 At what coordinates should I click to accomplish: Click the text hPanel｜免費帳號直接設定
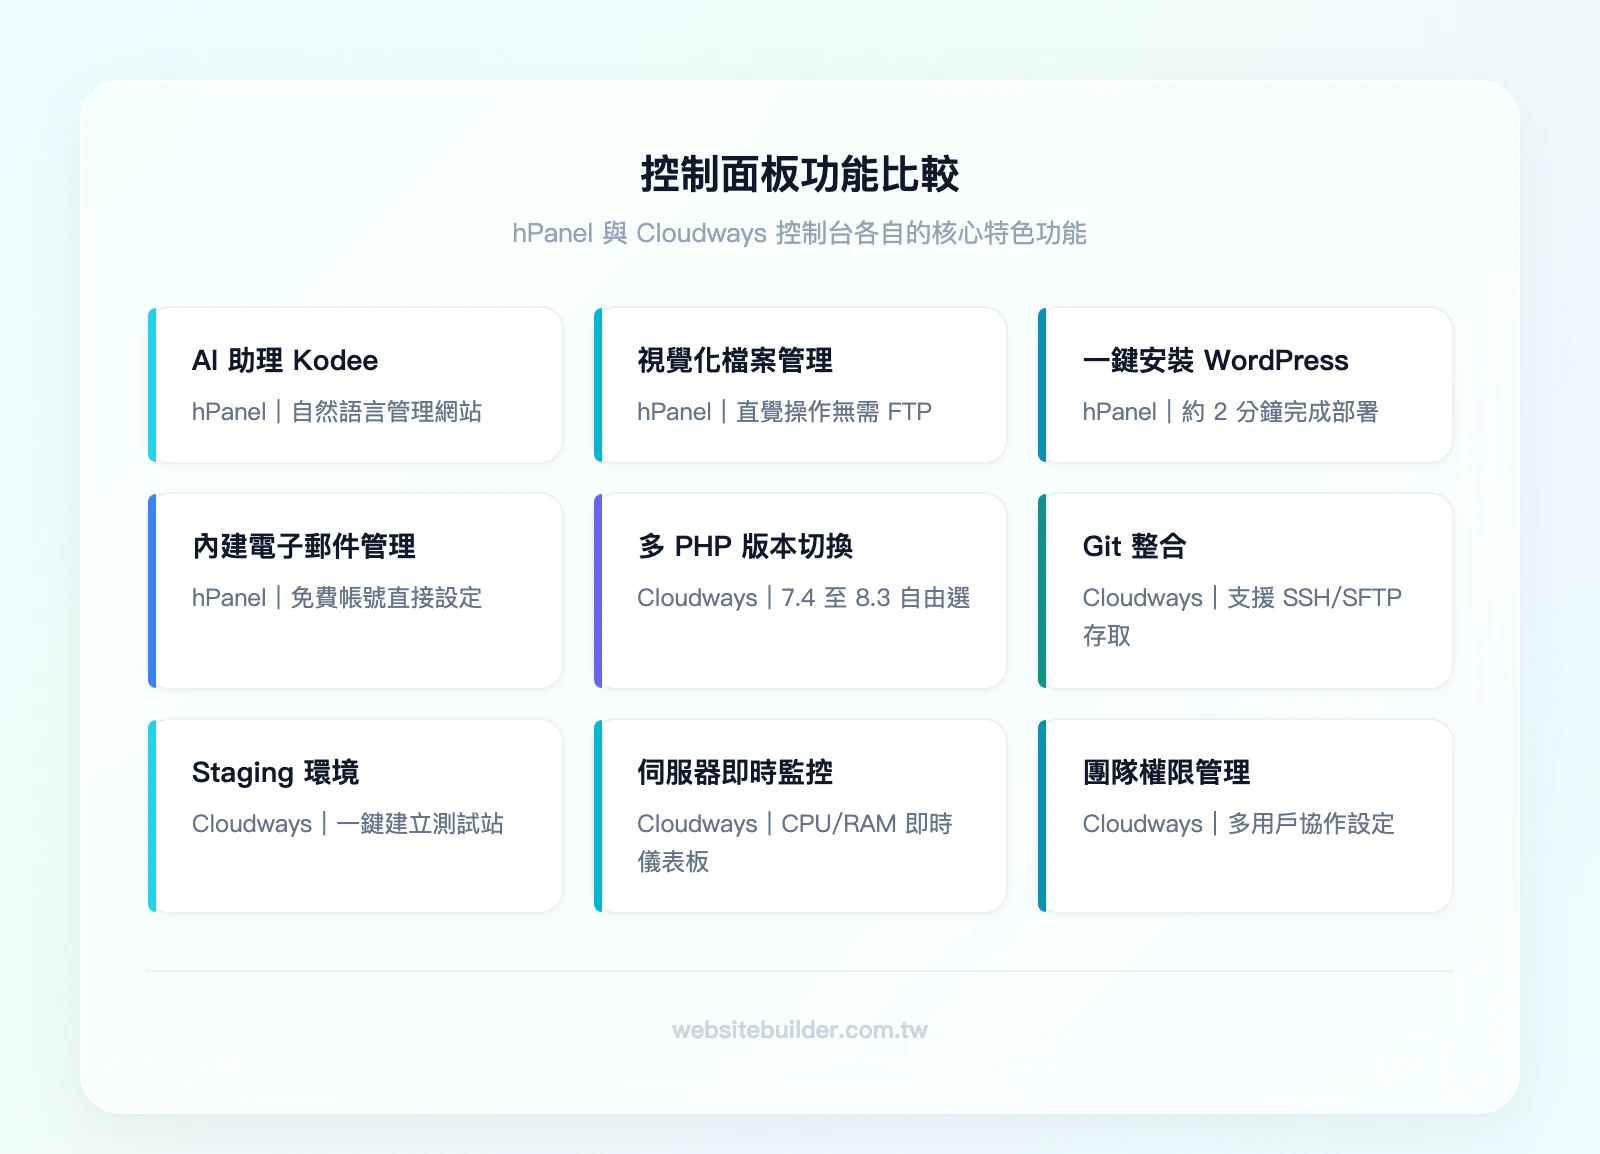[337, 598]
